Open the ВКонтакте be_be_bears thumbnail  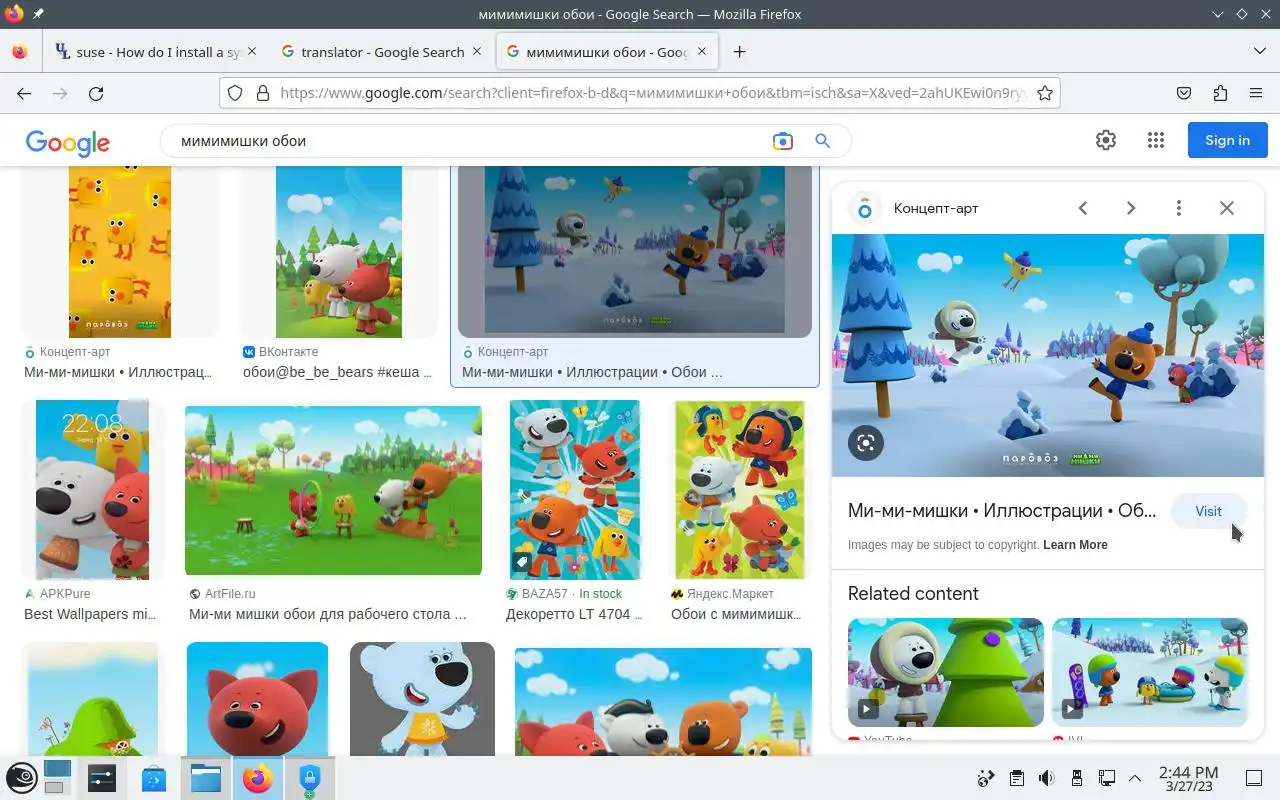tap(339, 252)
